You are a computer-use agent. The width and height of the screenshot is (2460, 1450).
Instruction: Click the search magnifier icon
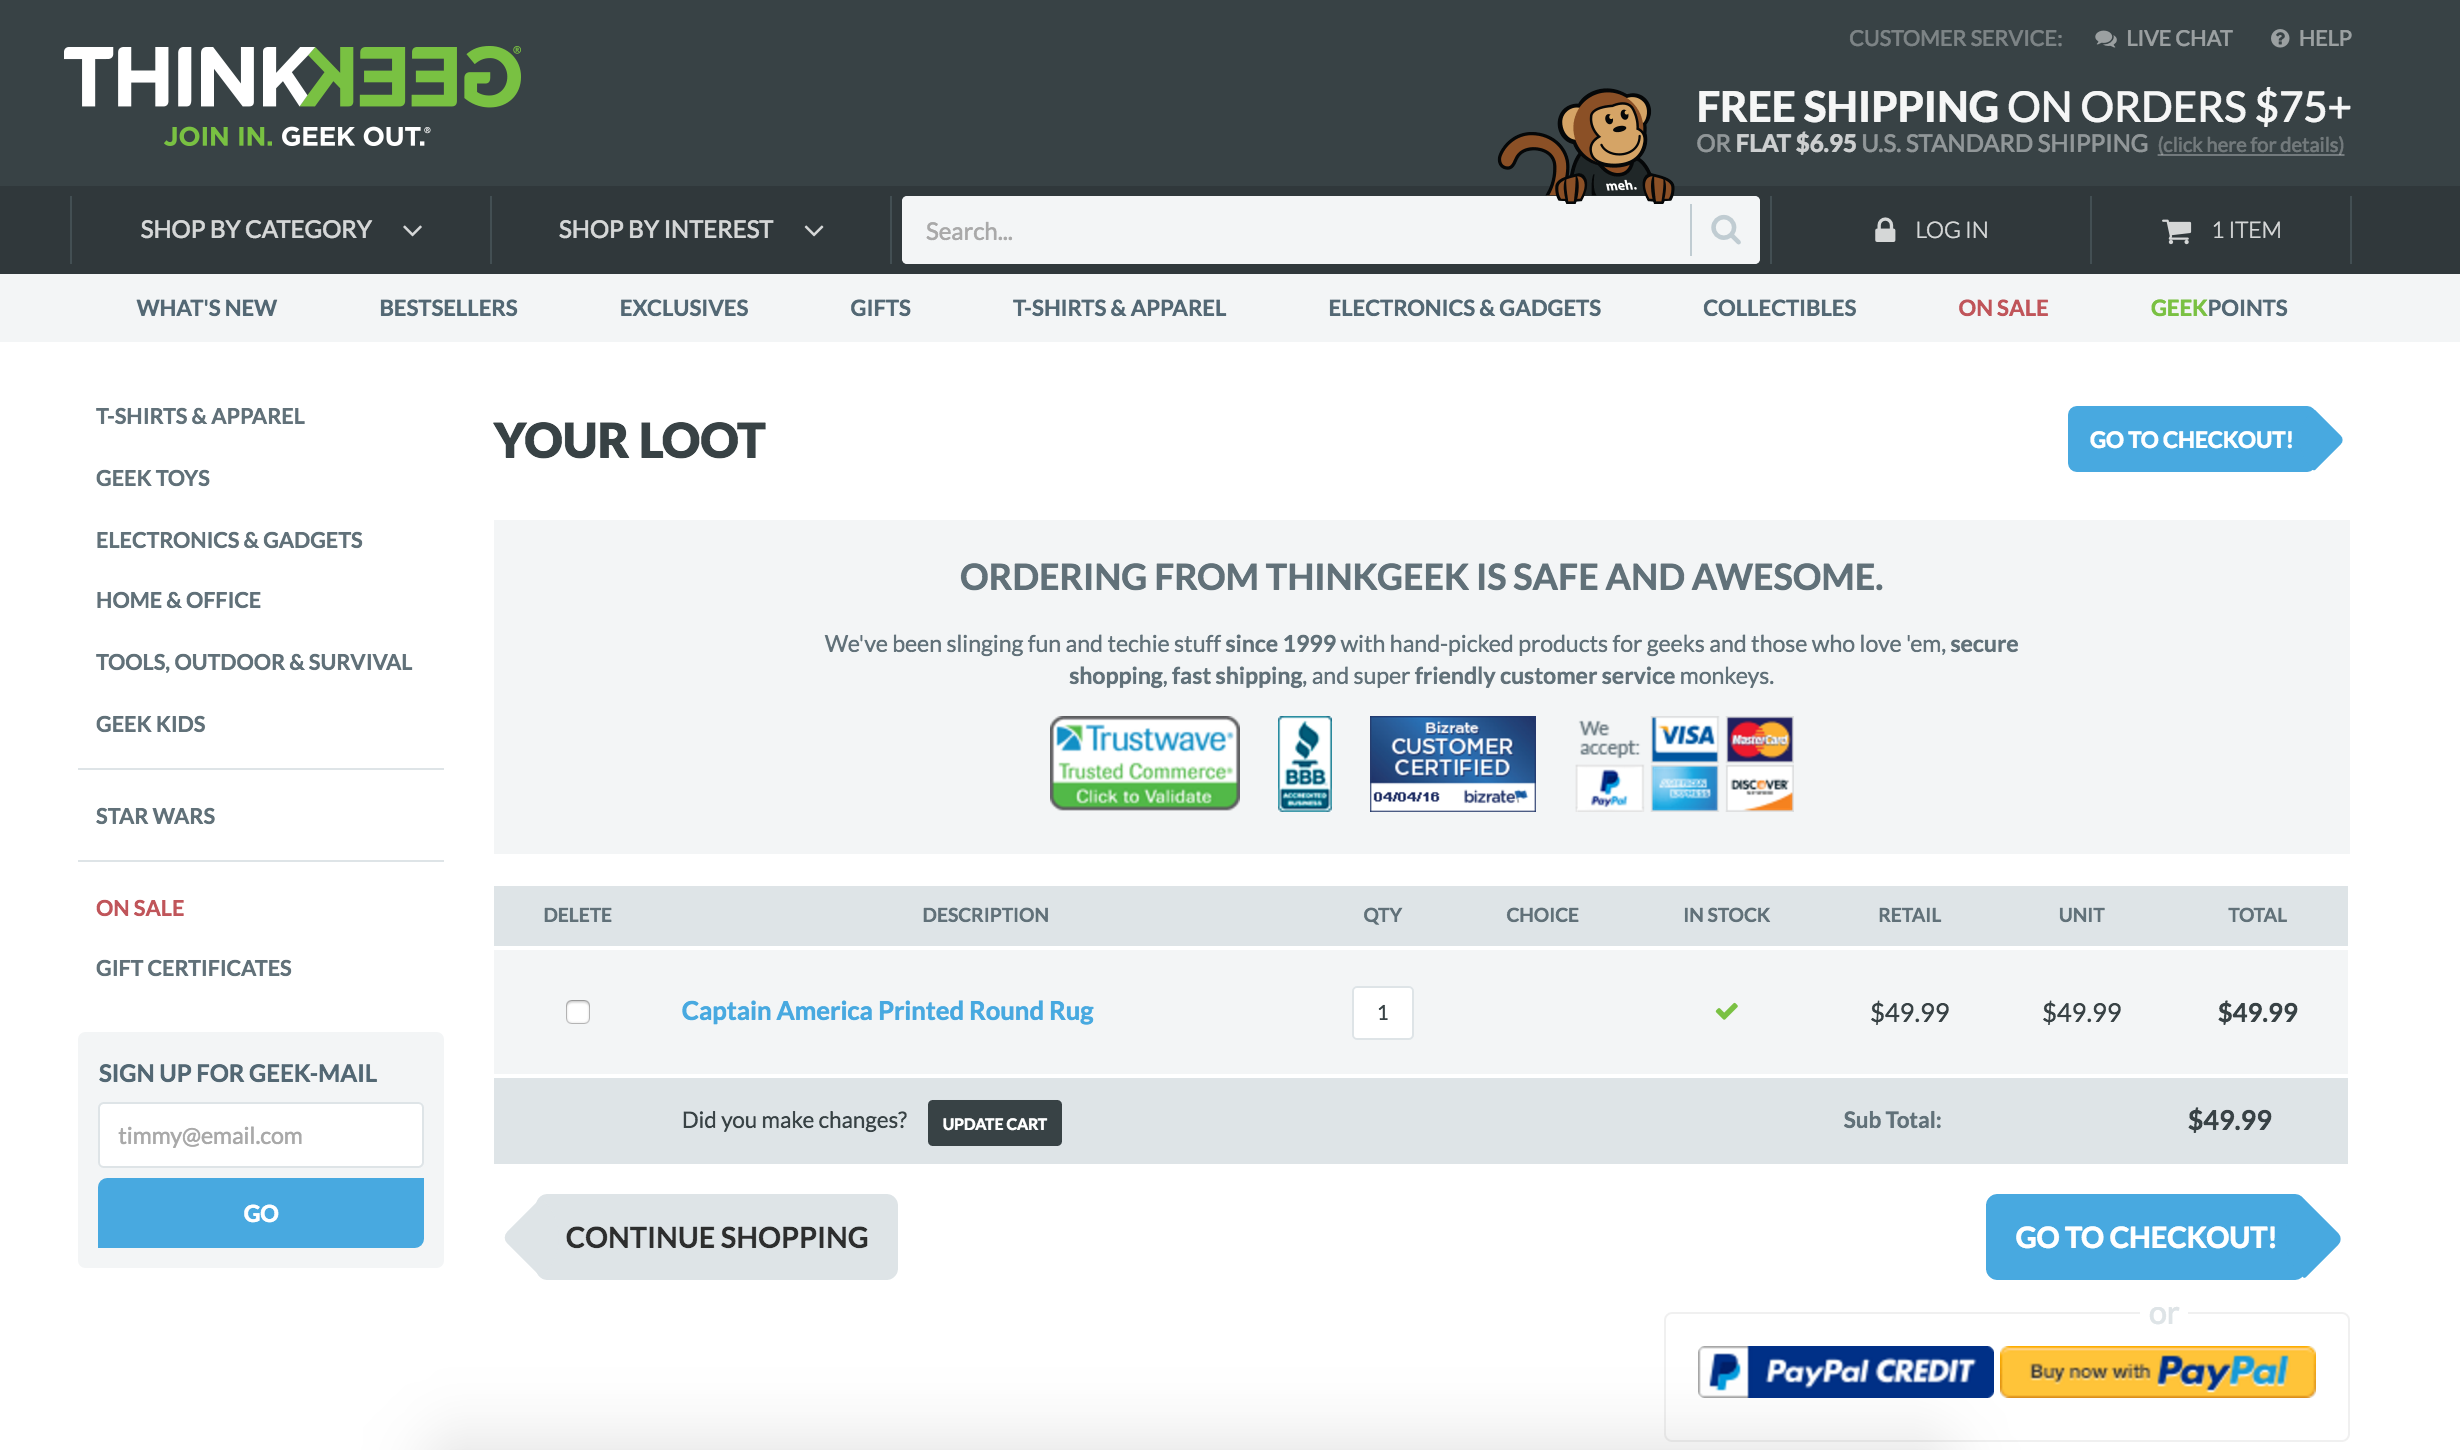pos(1725,230)
